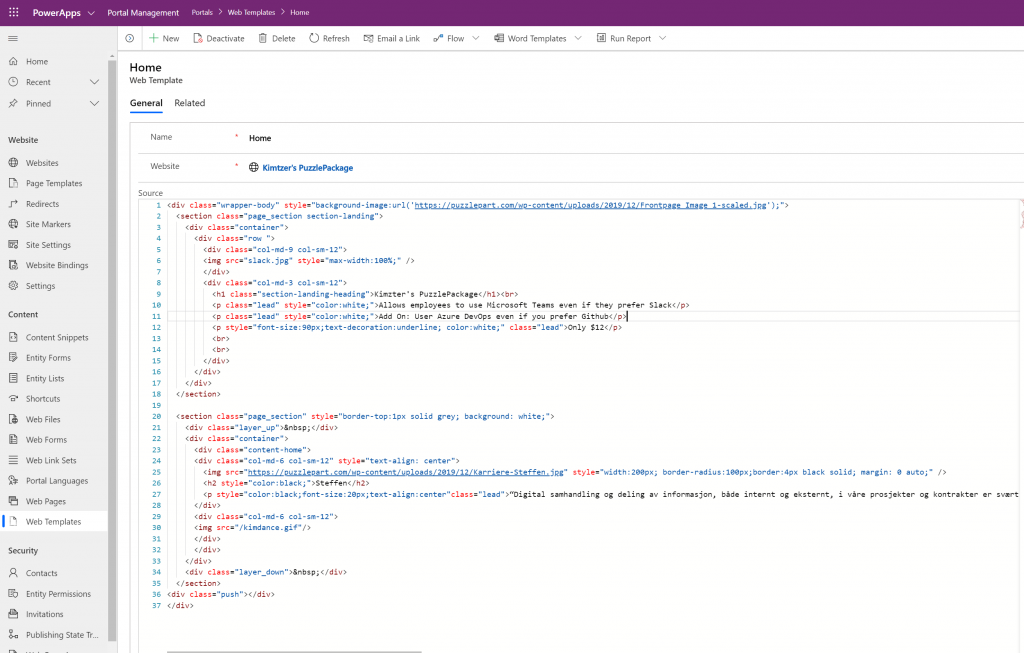The image size is (1024, 653).
Task: Click the Deactivate button
Action: (219, 39)
